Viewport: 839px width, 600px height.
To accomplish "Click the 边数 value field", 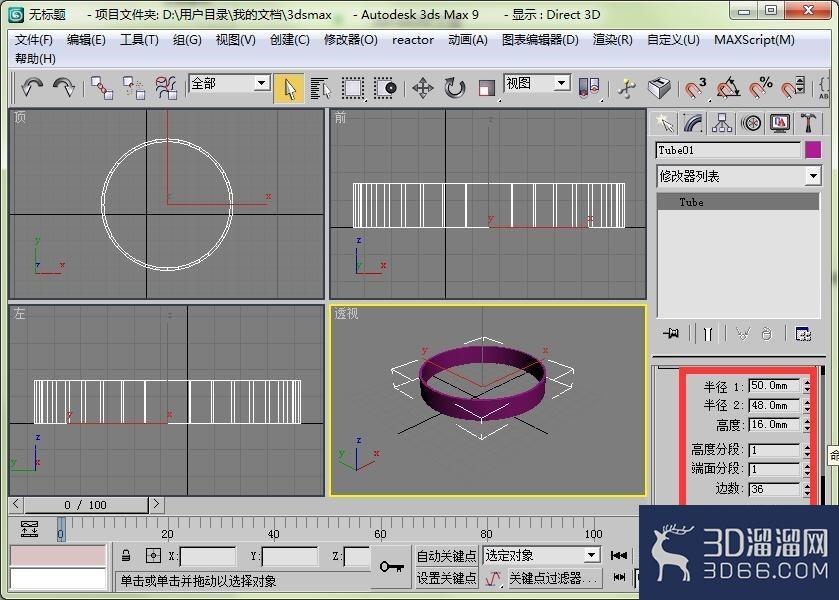I will (774, 489).
